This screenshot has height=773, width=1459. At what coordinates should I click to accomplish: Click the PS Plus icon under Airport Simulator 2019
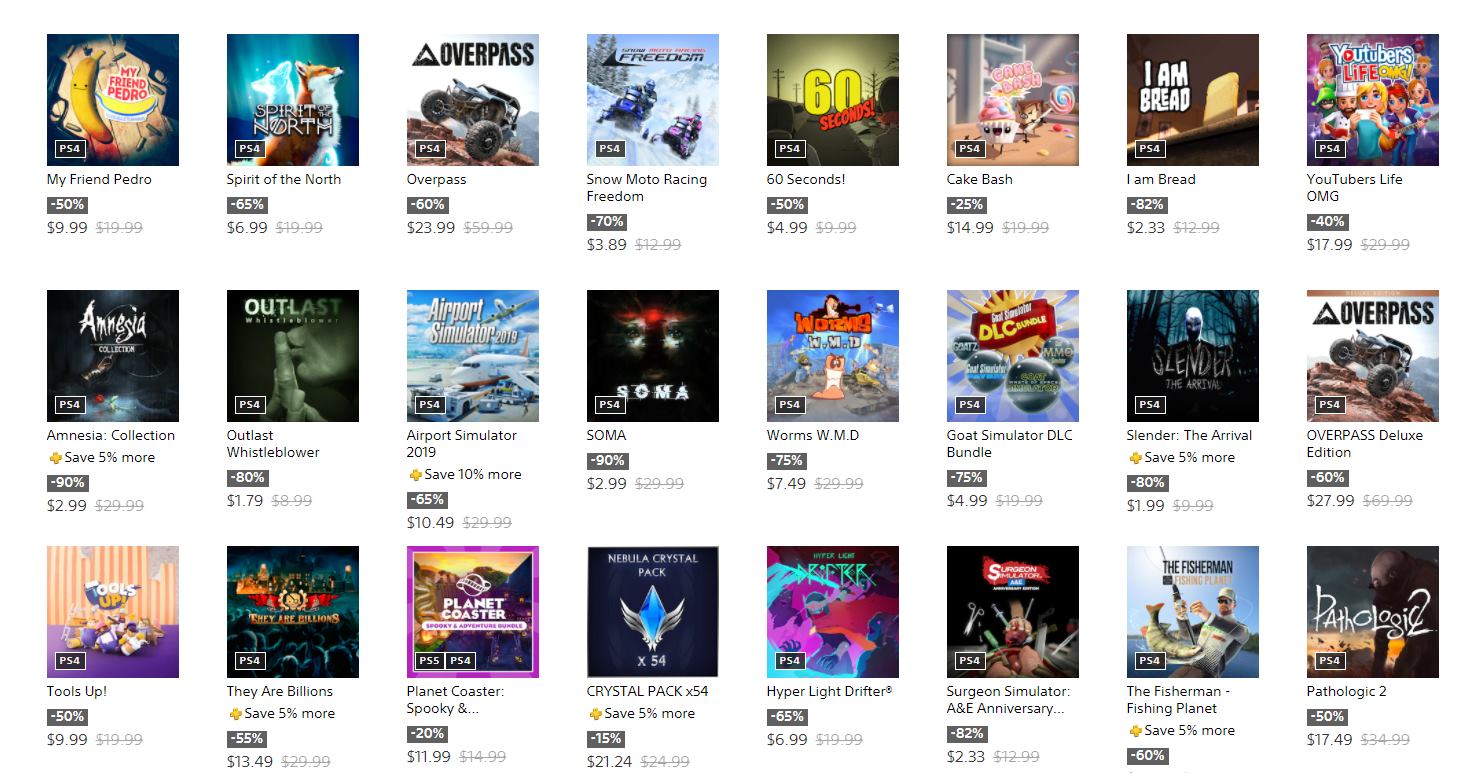click(x=416, y=475)
